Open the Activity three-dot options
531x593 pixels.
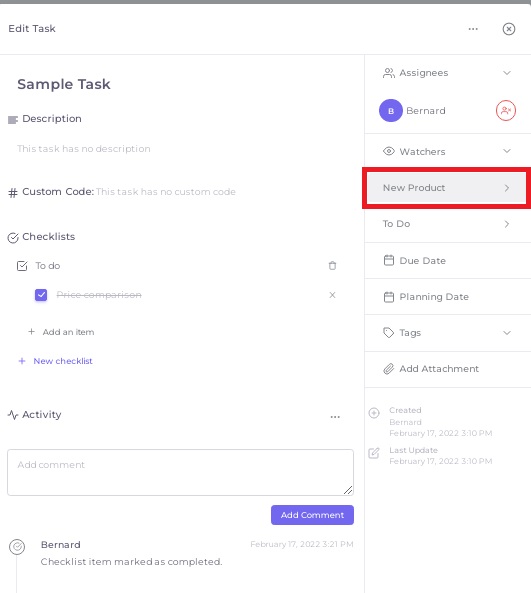[335, 417]
